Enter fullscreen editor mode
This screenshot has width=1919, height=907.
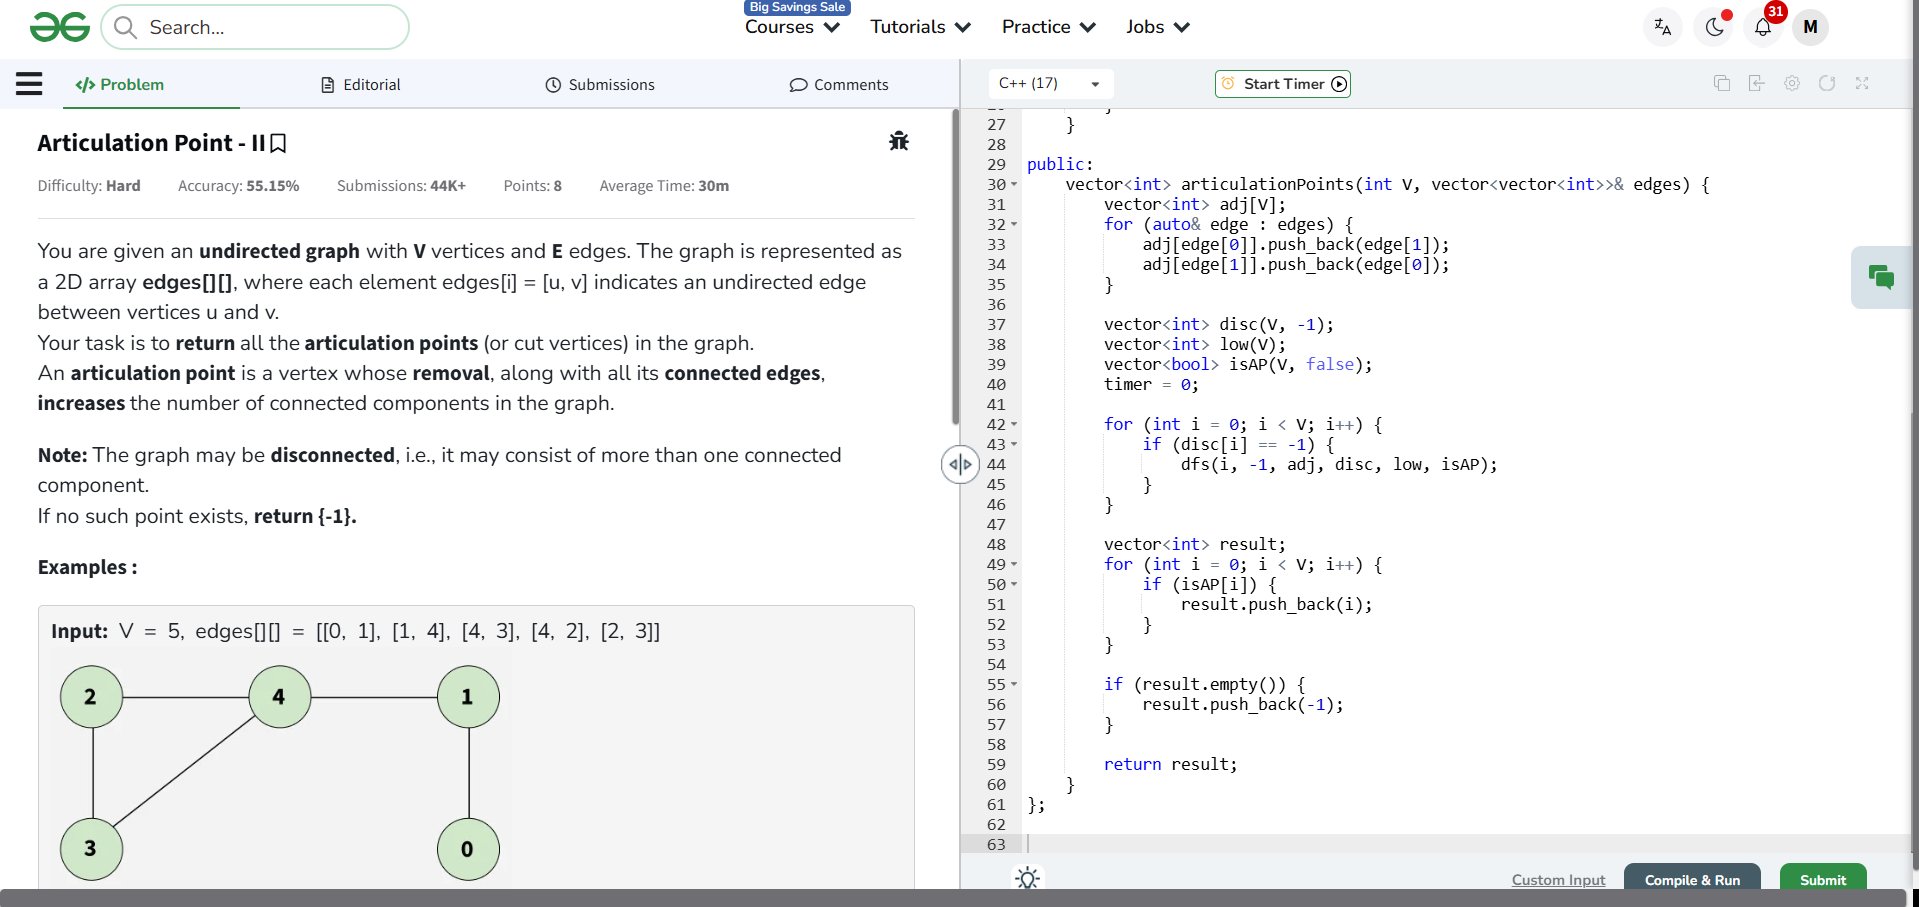tap(1861, 84)
